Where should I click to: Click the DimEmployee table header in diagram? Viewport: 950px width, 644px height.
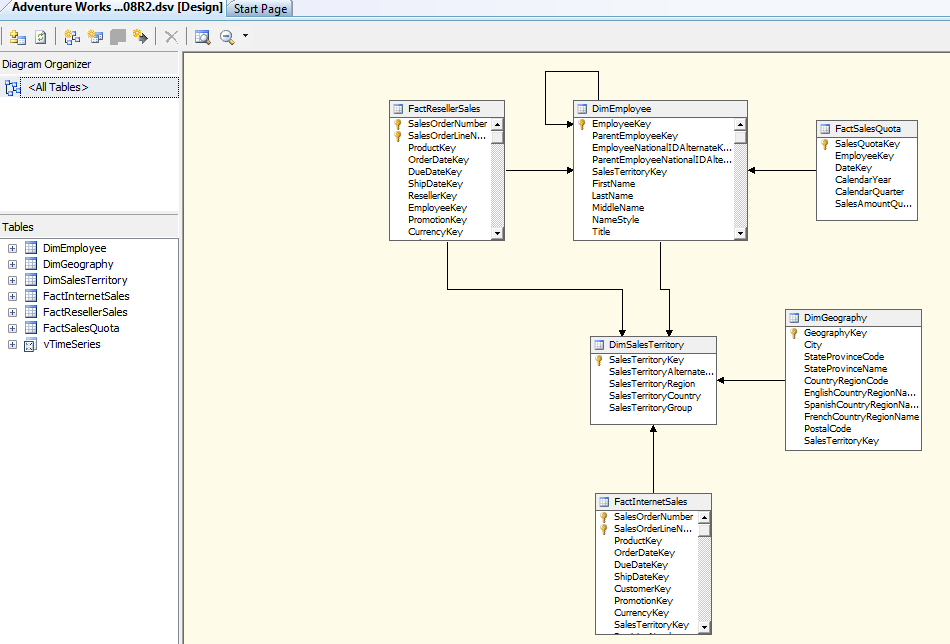(x=660, y=109)
